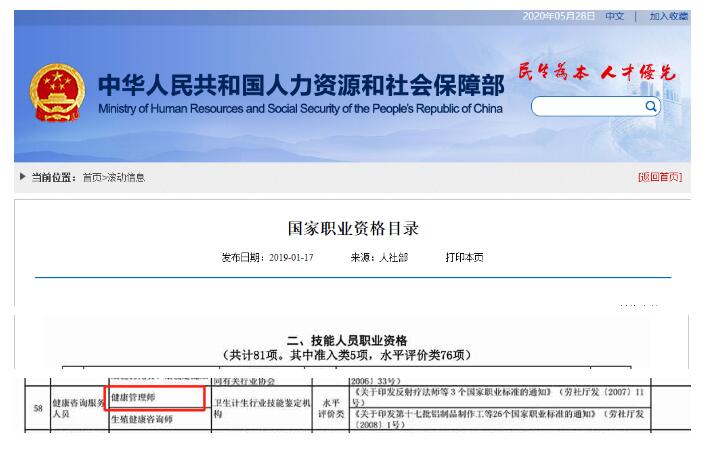The height and width of the screenshot is (450, 706).
Task: Click the 二、技能人员职业资格 section heading
Action: pos(346,341)
